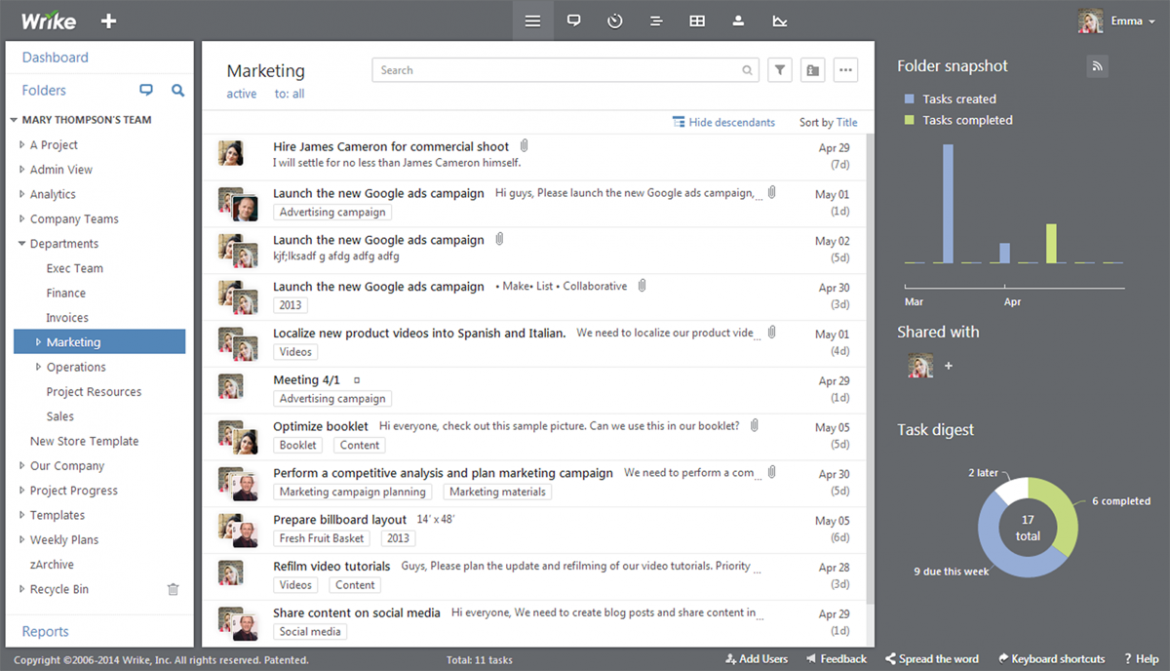The width and height of the screenshot is (1170, 671).
Task: Click the Add Users button
Action: pos(757,658)
